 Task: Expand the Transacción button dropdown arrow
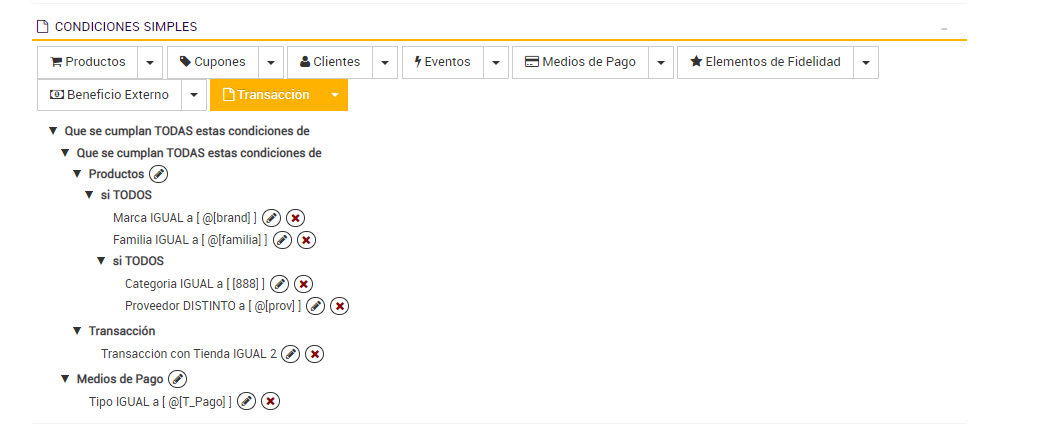click(335, 95)
